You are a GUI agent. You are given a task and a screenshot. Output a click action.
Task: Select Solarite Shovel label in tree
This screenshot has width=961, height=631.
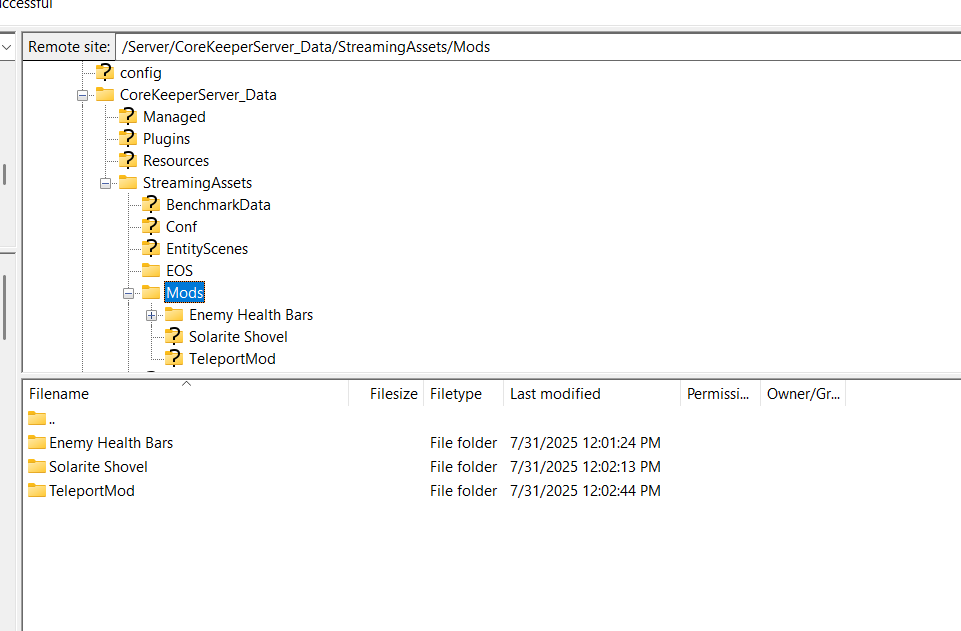(238, 338)
